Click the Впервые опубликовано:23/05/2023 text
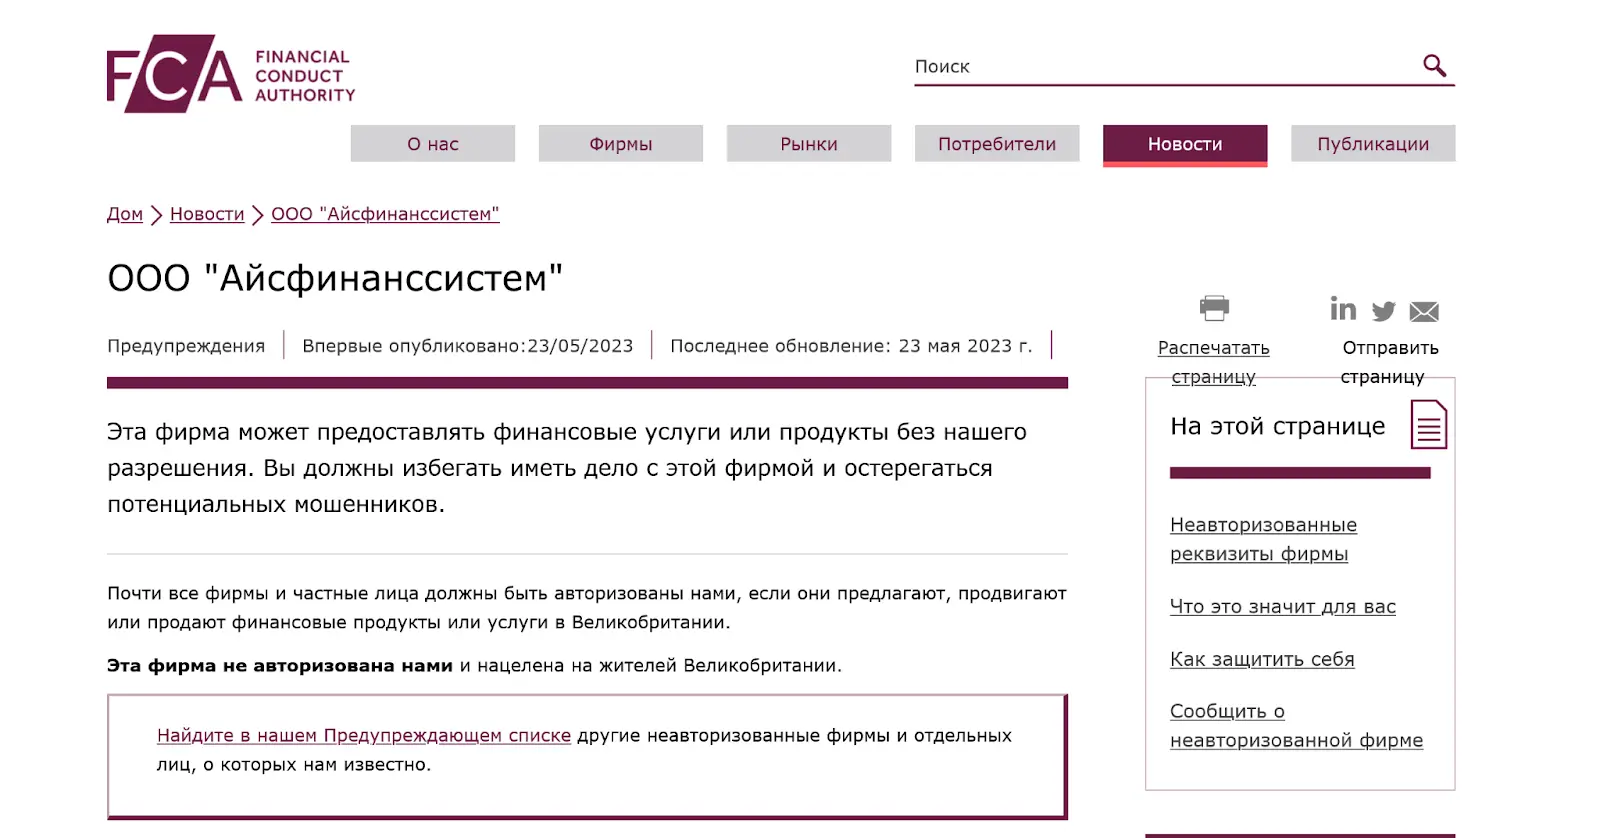This screenshot has width=1600, height=838. pyautogui.click(x=468, y=345)
